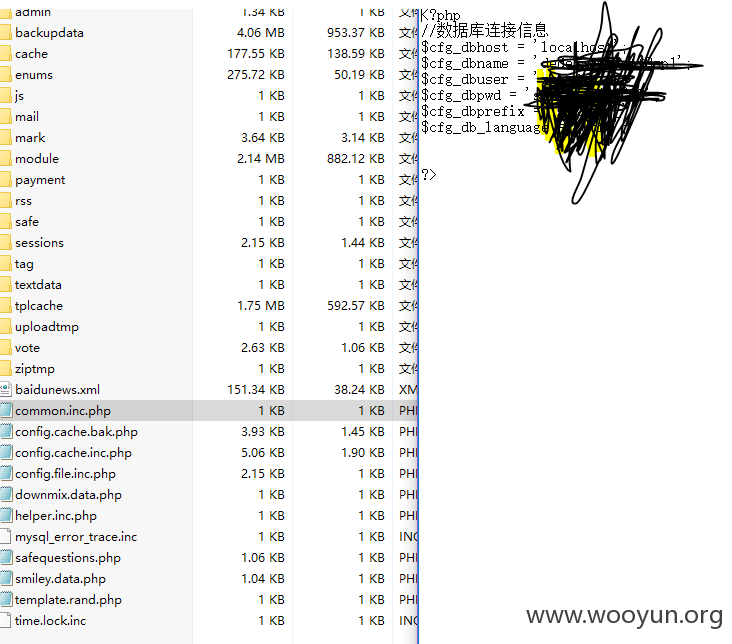The height and width of the screenshot is (644, 732).
Task: Select the helper.inc.php file name
Action: pos(56,516)
